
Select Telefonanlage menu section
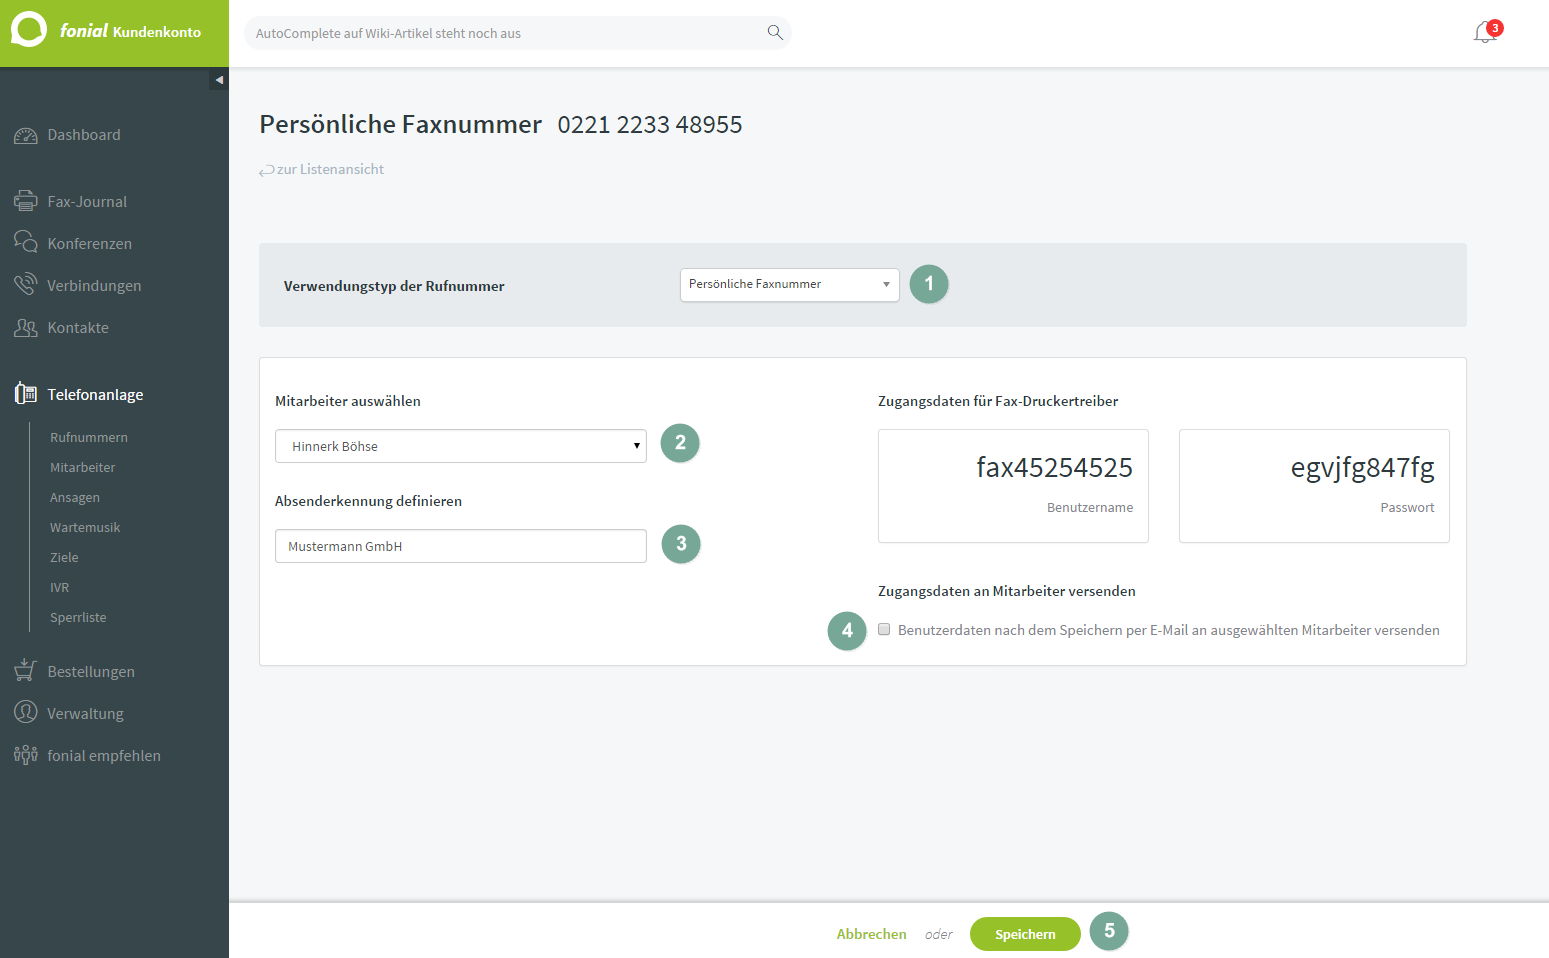(x=95, y=395)
